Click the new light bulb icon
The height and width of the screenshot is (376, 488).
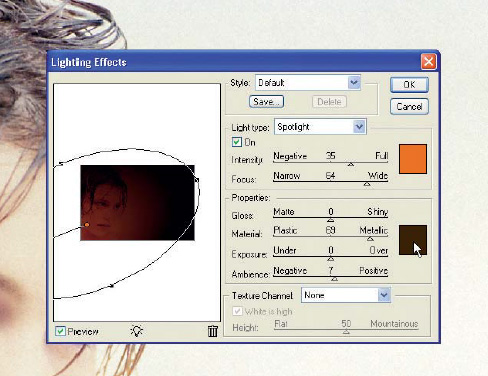[x=137, y=331]
